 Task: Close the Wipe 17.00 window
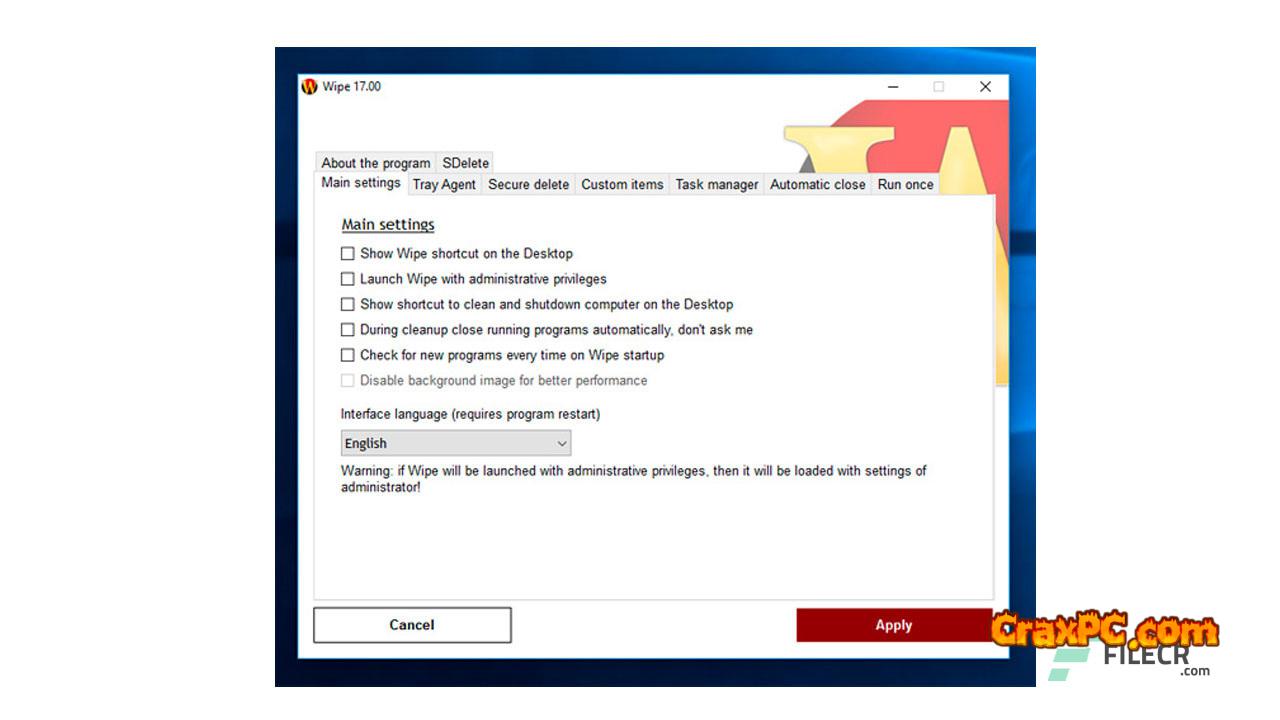coord(985,87)
